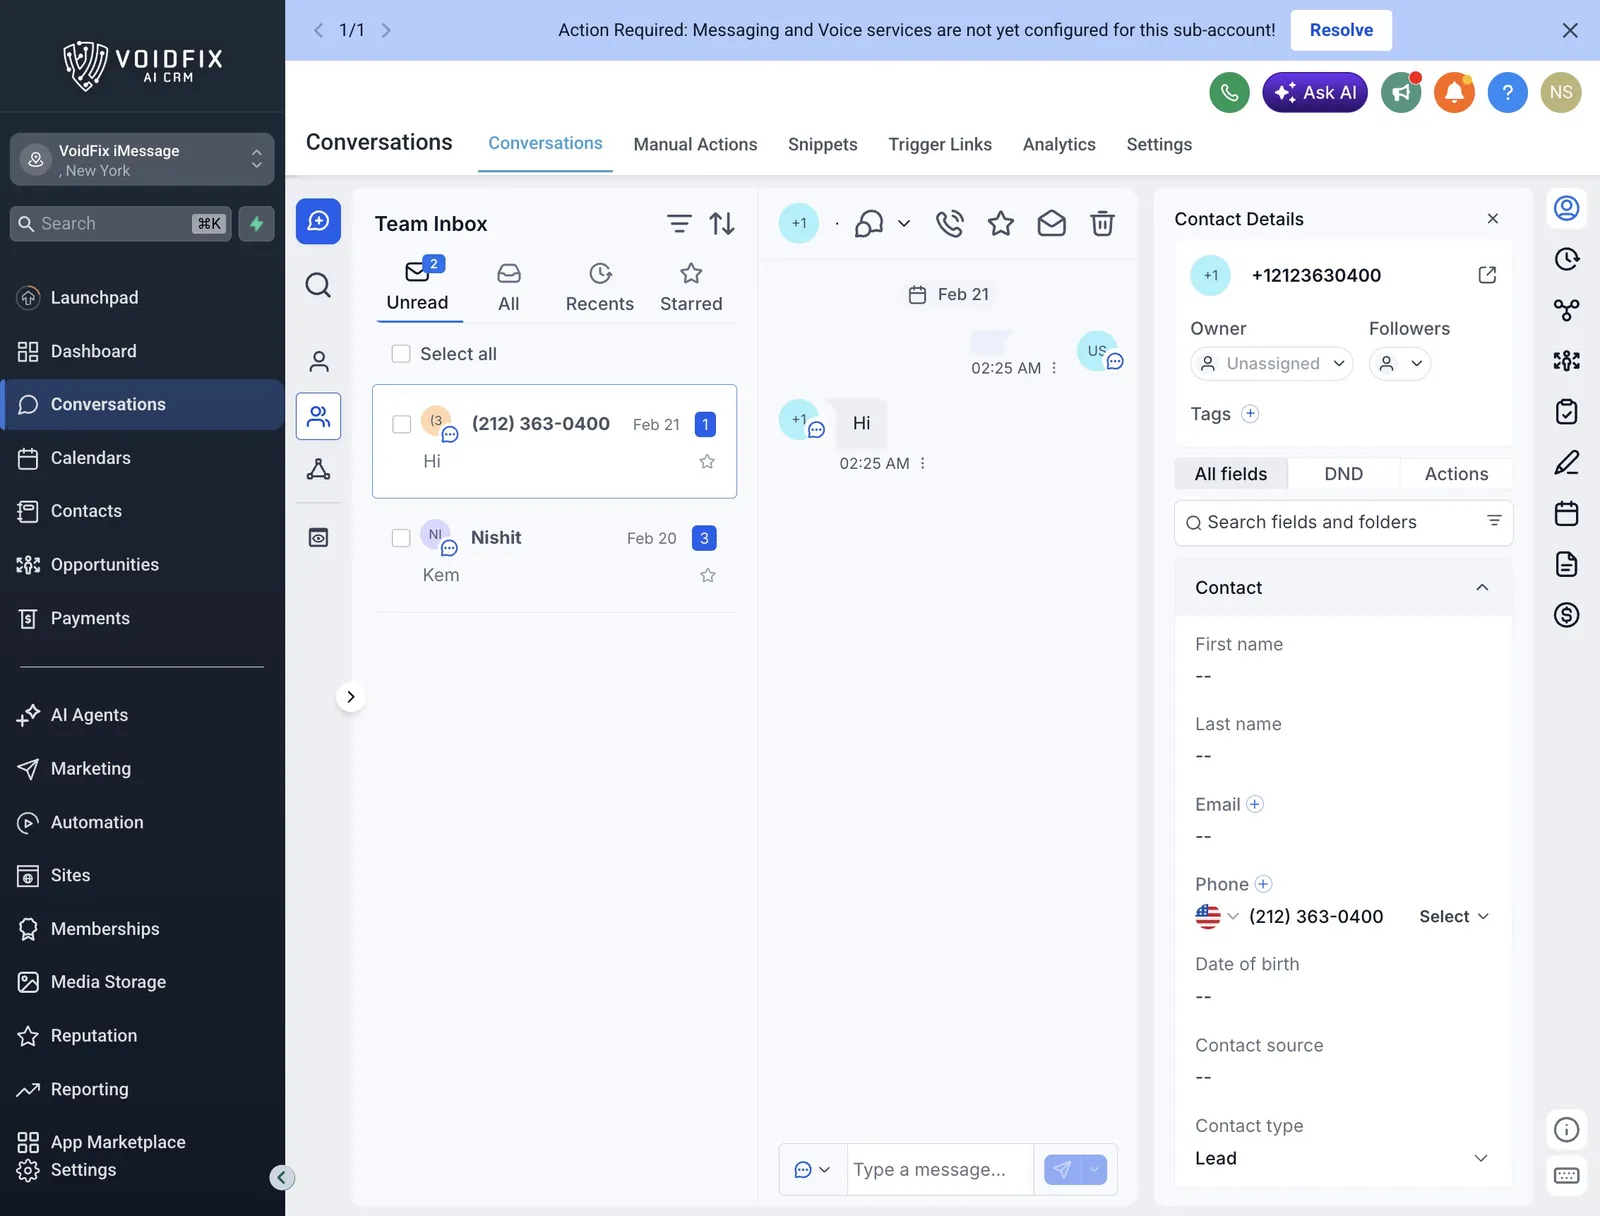
Task: Add a tag with the plus icon
Action: click(x=1250, y=414)
